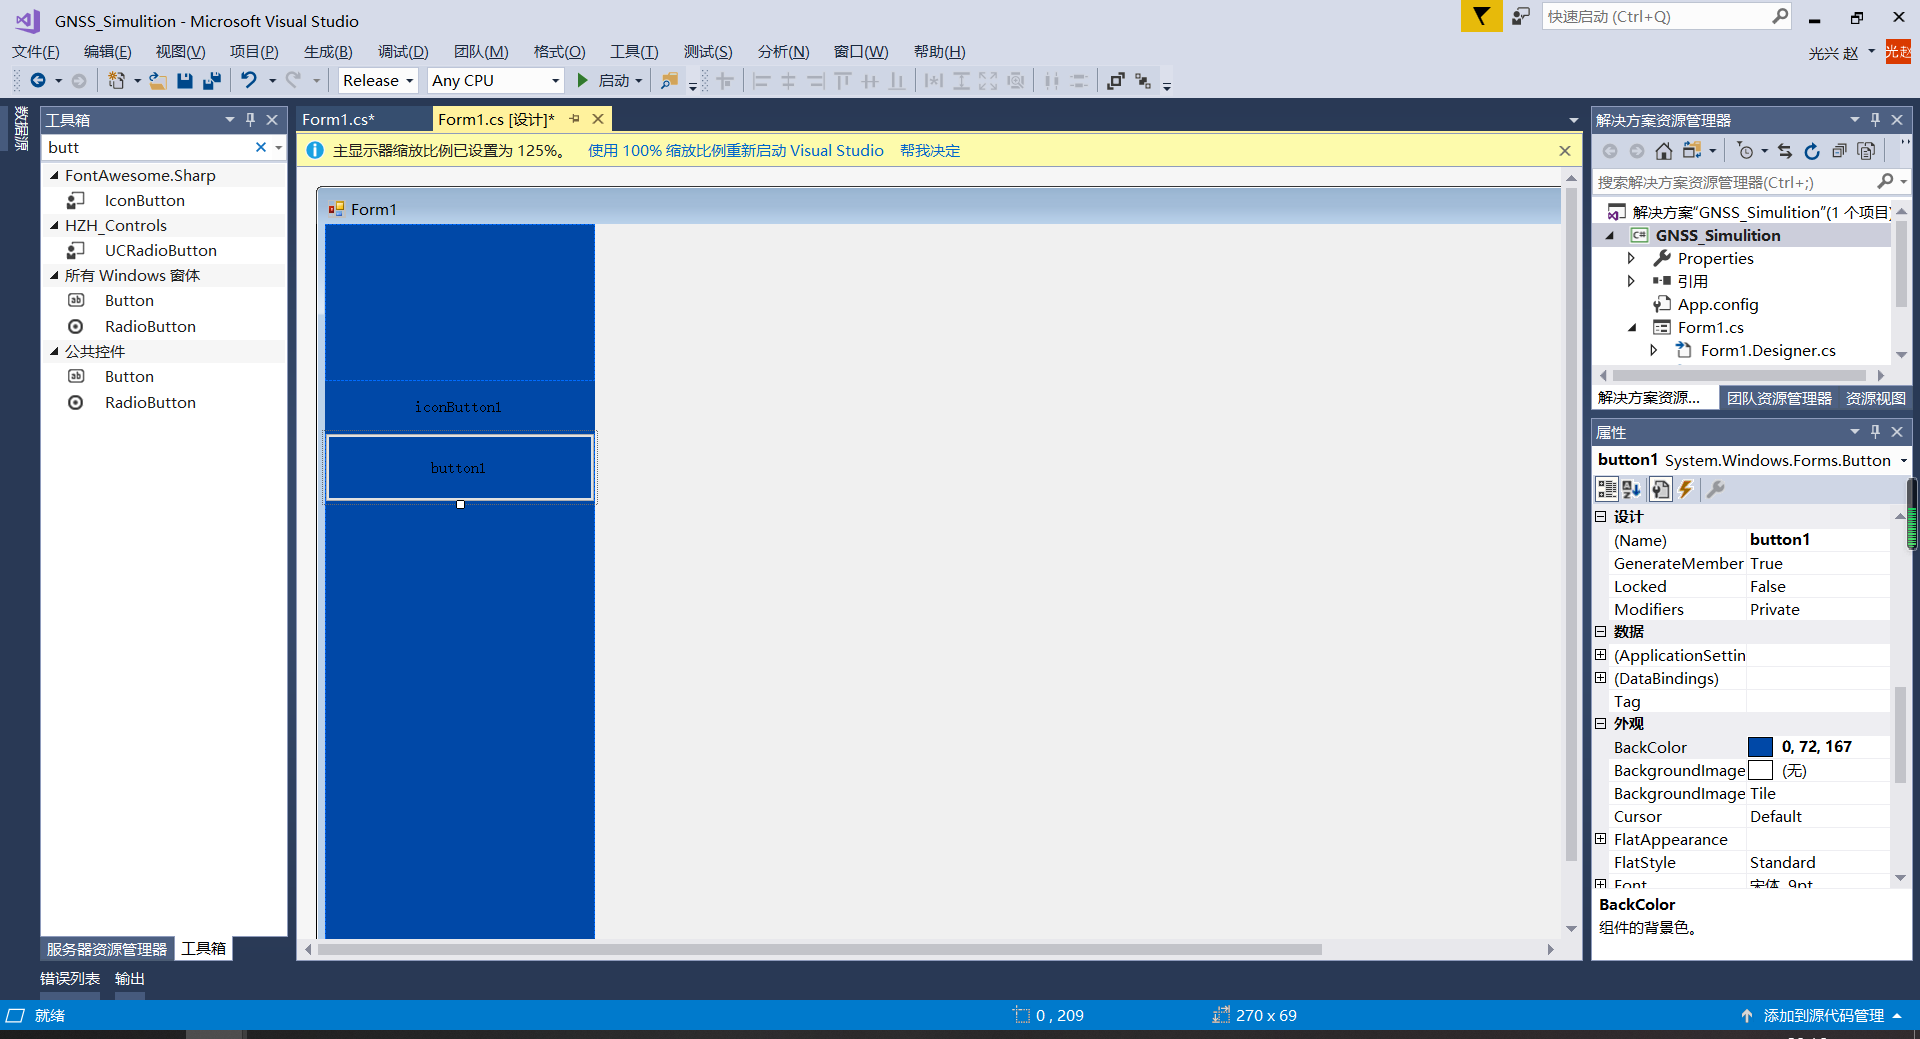Image resolution: width=1920 pixels, height=1039 pixels.
Task: Pin the Toolbox panel open
Action: pos(250,119)
